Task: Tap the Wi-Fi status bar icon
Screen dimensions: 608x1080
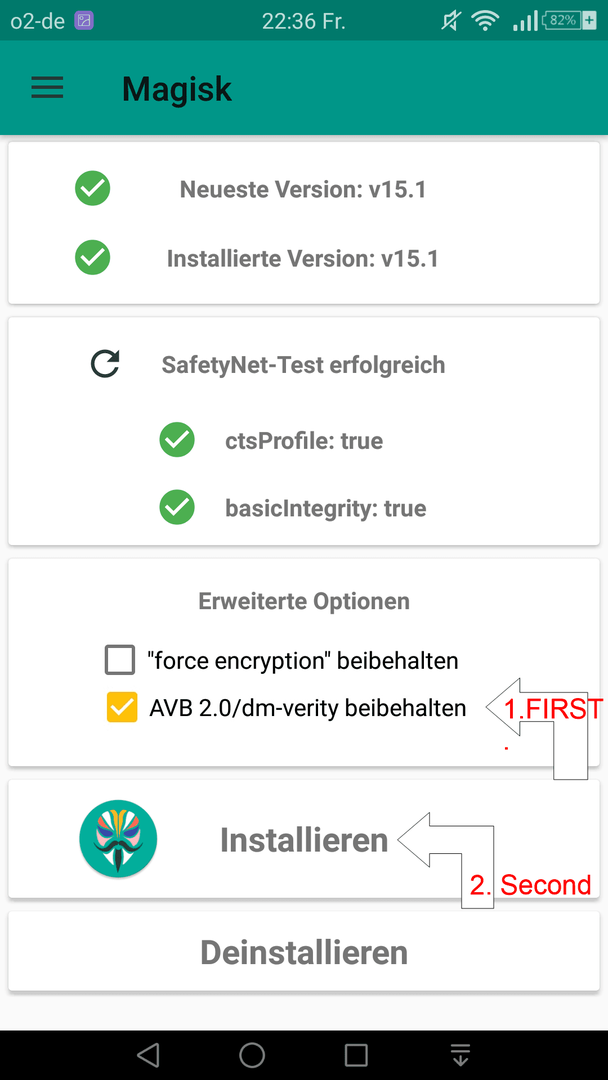Action: click(485, 21)
